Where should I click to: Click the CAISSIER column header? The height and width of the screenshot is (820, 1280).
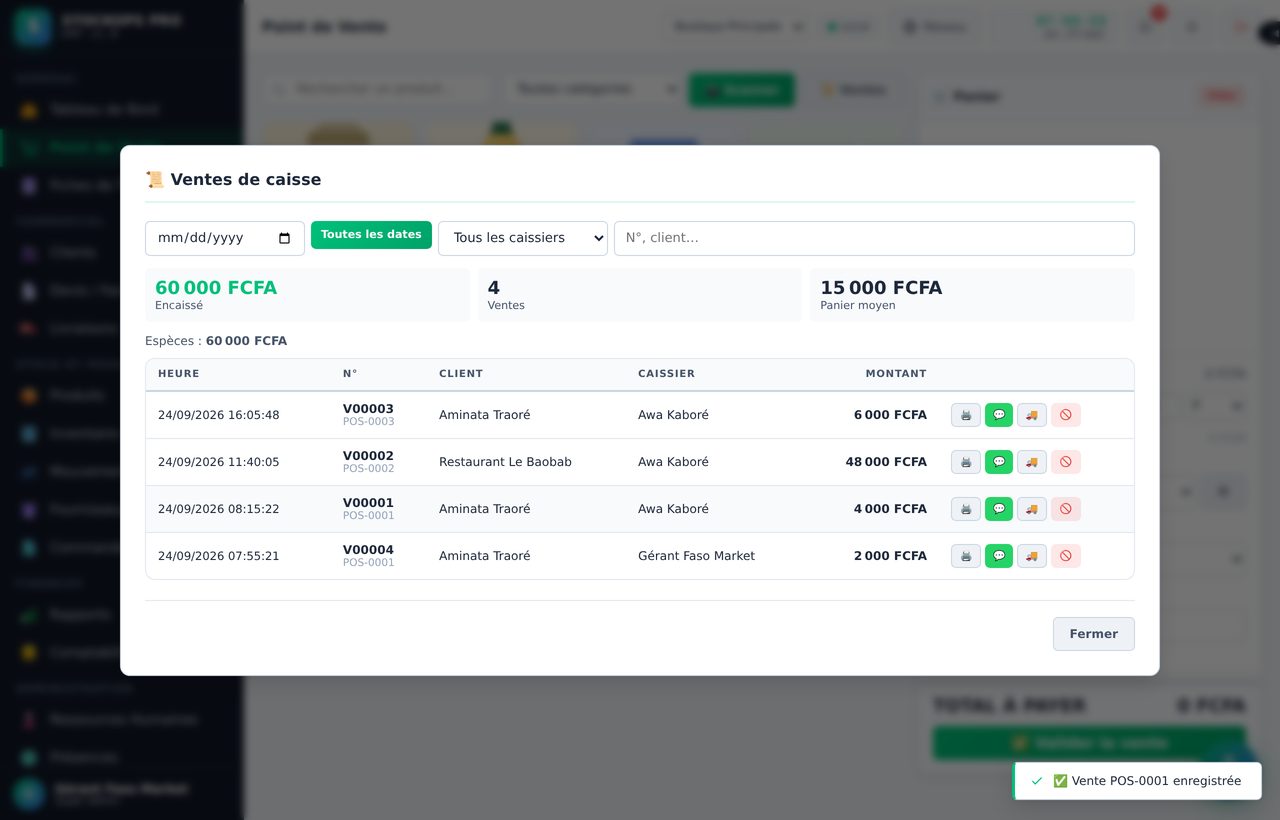(x=666, y=374)
